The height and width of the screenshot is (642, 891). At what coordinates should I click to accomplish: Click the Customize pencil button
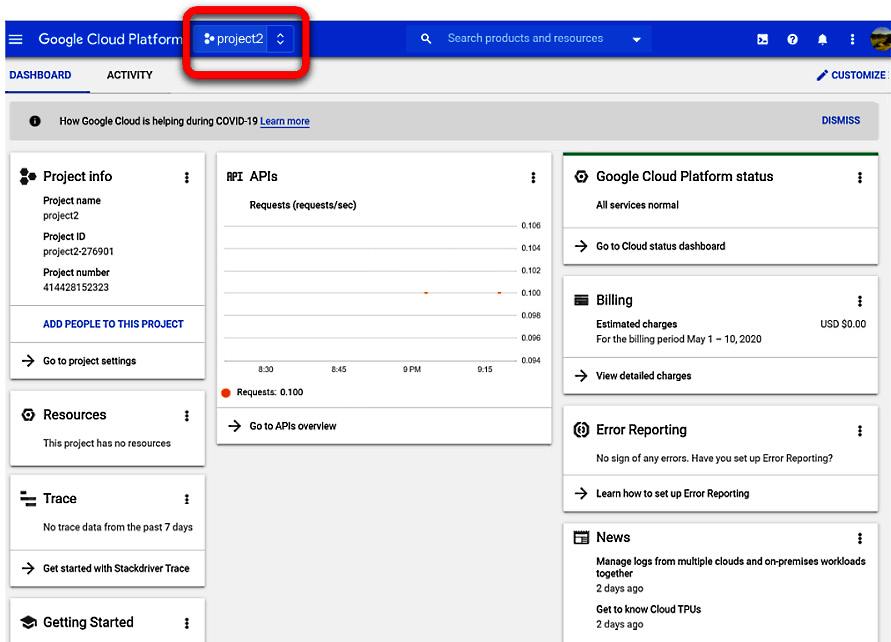point(851,75)
